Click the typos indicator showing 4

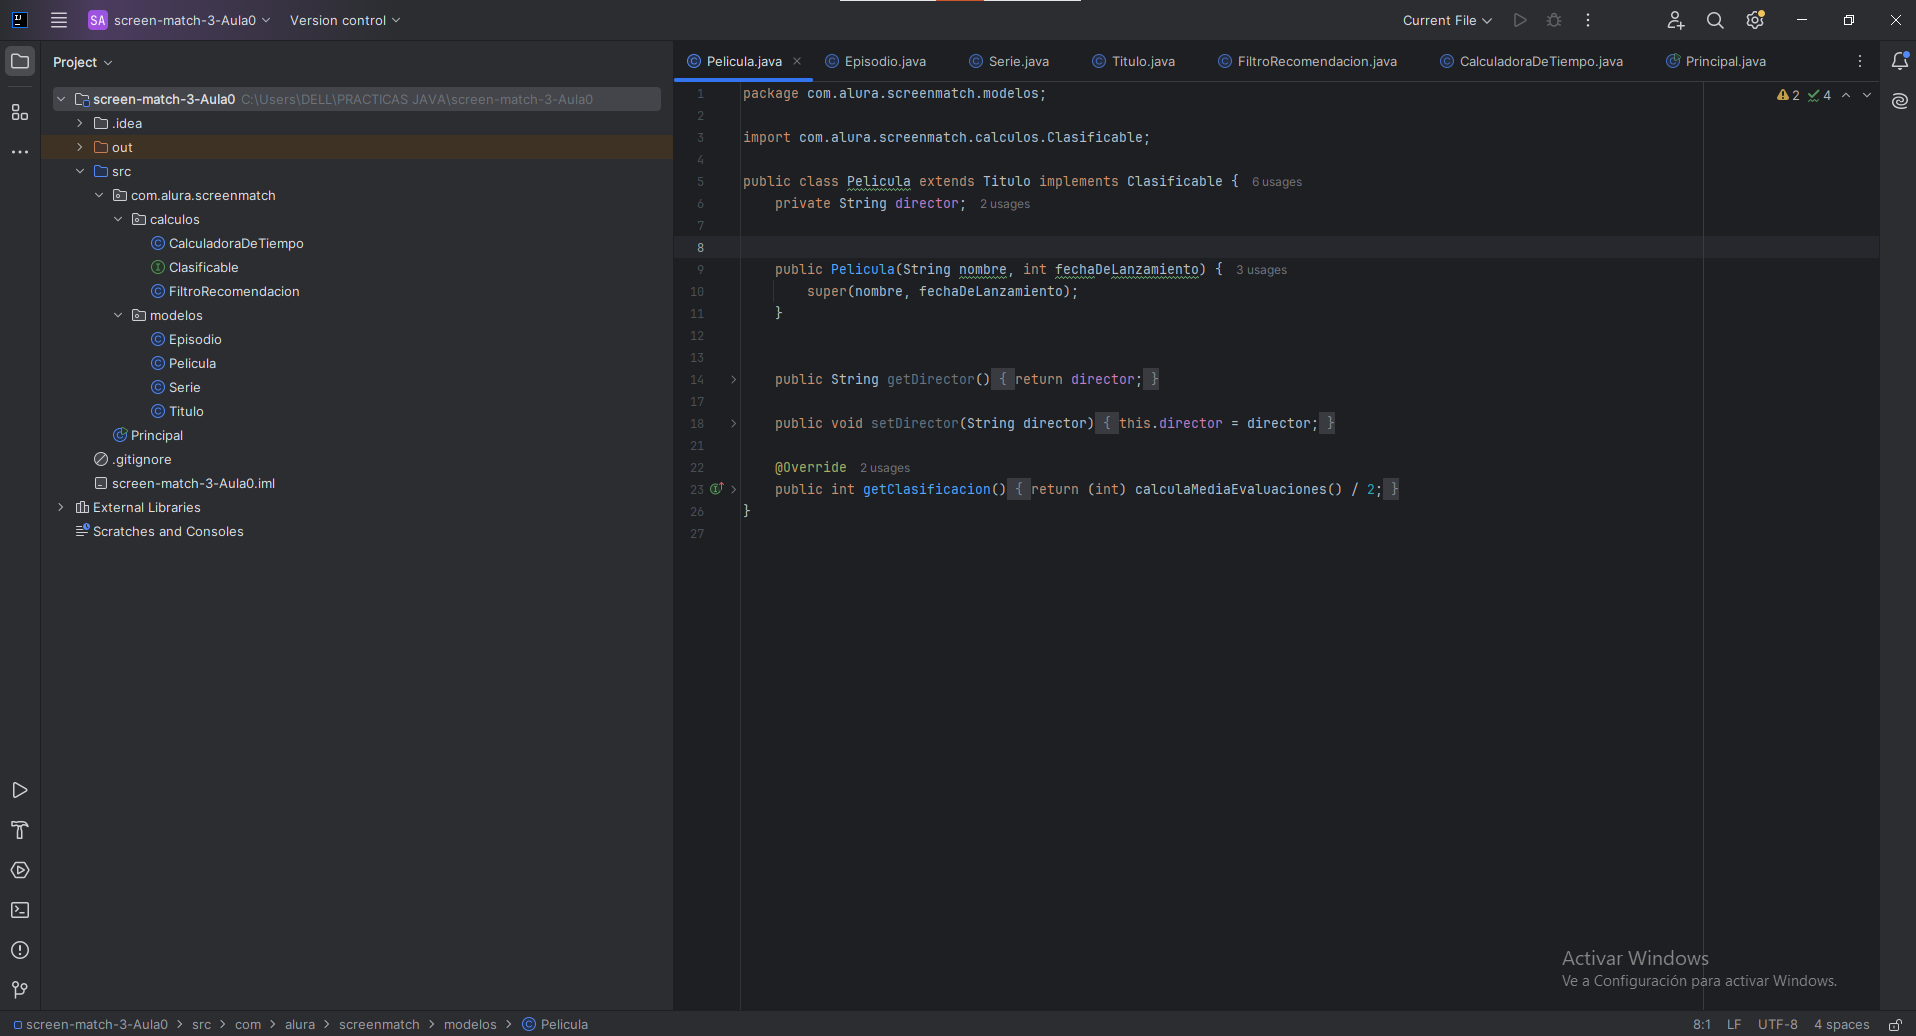[1820, 95]
